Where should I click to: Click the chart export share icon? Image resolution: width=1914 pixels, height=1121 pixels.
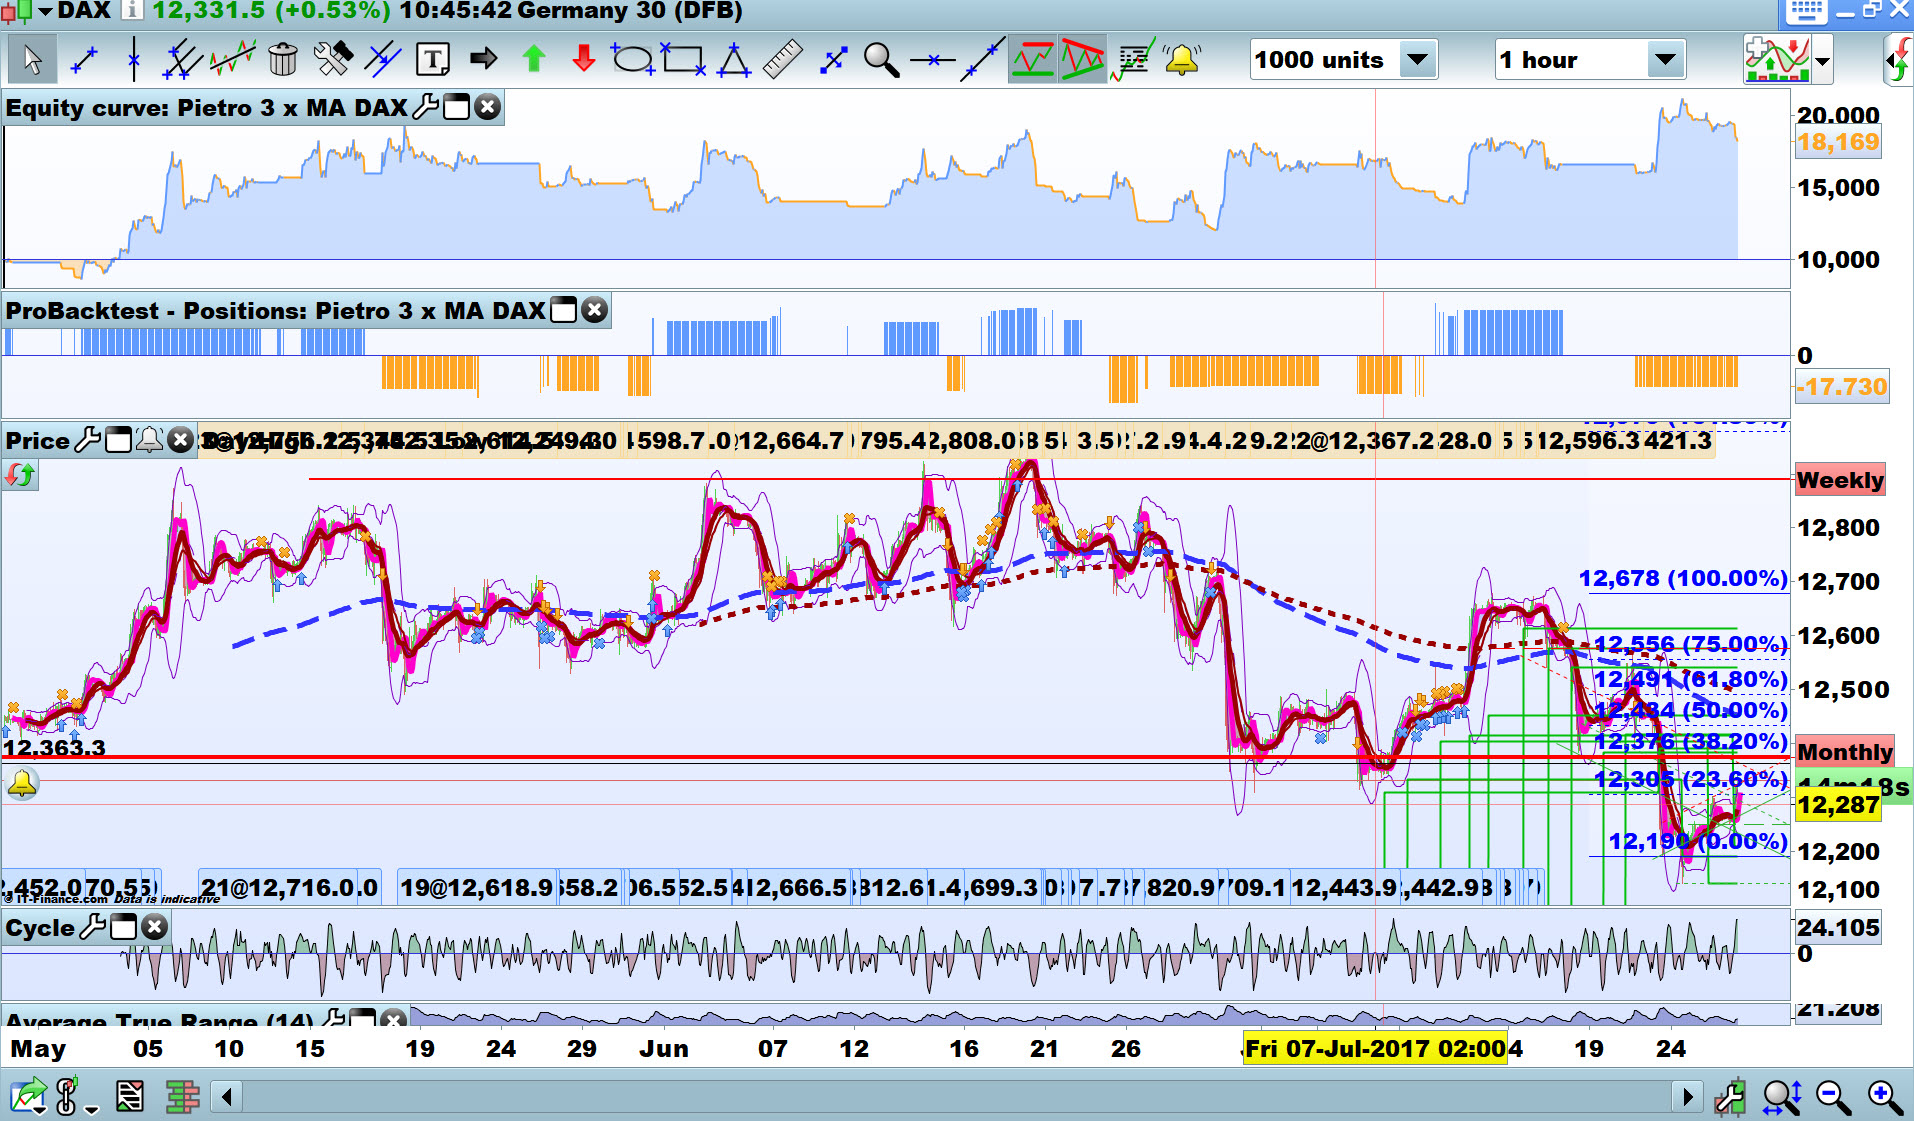[x=28, y=1097]
